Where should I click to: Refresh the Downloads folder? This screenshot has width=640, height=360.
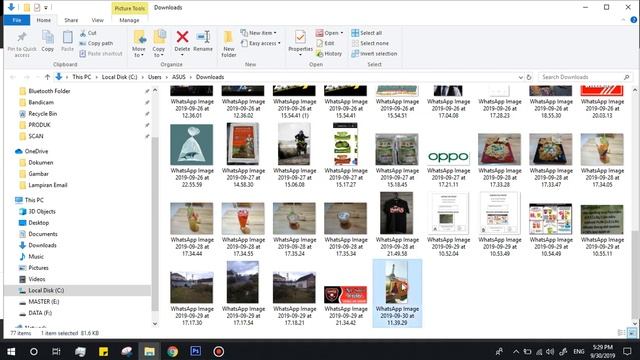tap(529, 77)
